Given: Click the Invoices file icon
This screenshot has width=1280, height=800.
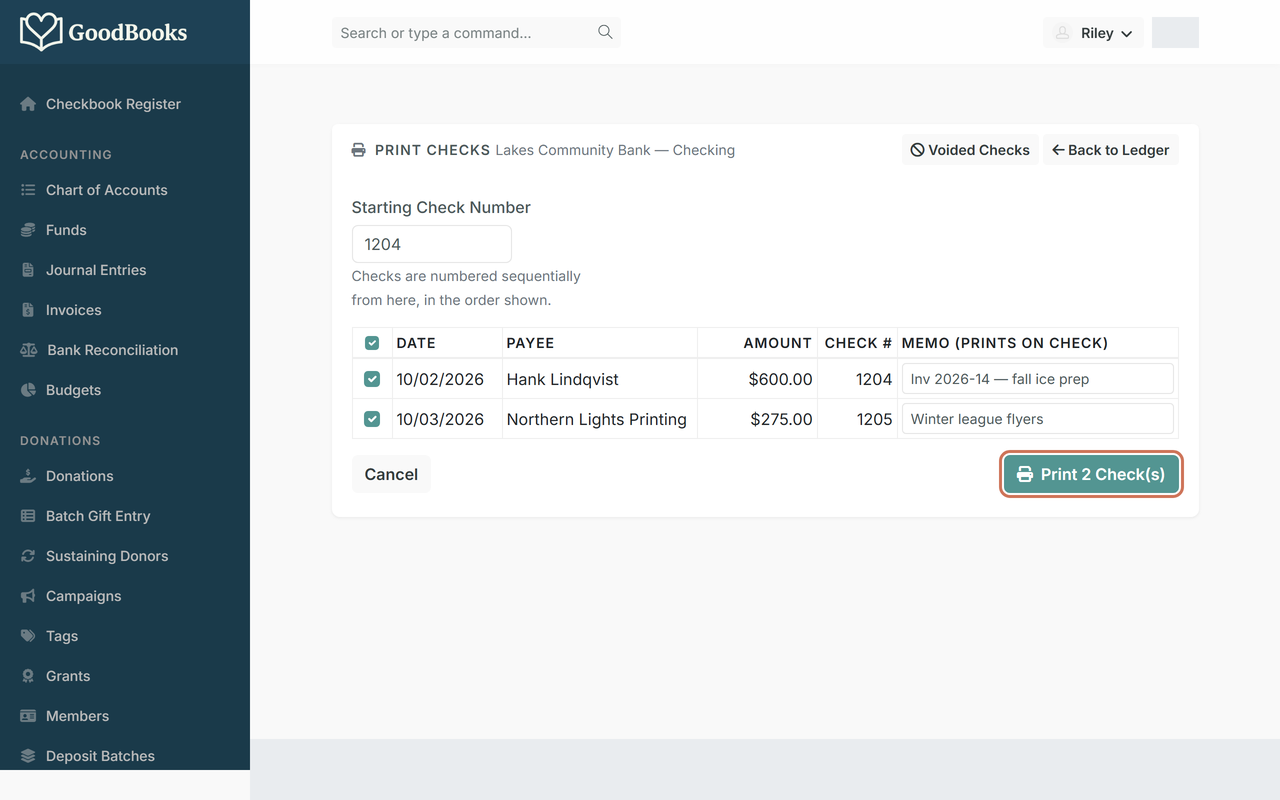Looking at the screenshot, I should (x=28, y=310).
